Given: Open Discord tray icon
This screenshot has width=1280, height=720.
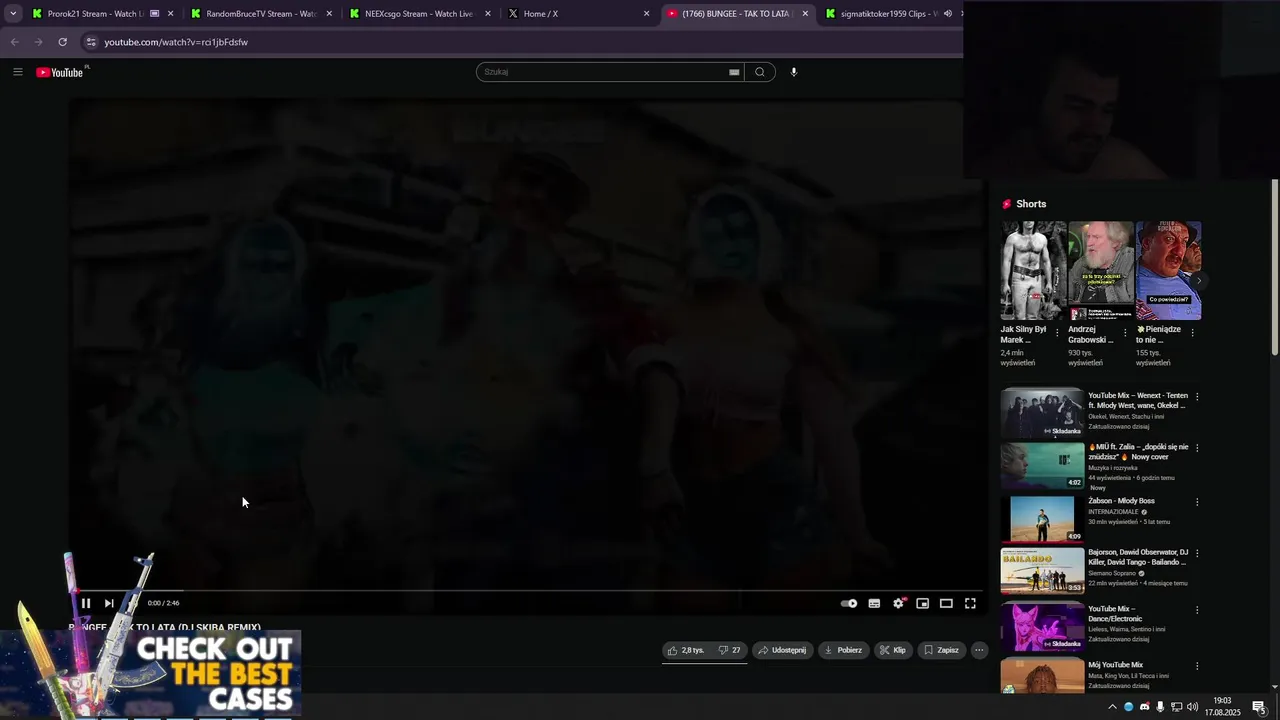Looking at the screenshot, I should pos(1144,707).
